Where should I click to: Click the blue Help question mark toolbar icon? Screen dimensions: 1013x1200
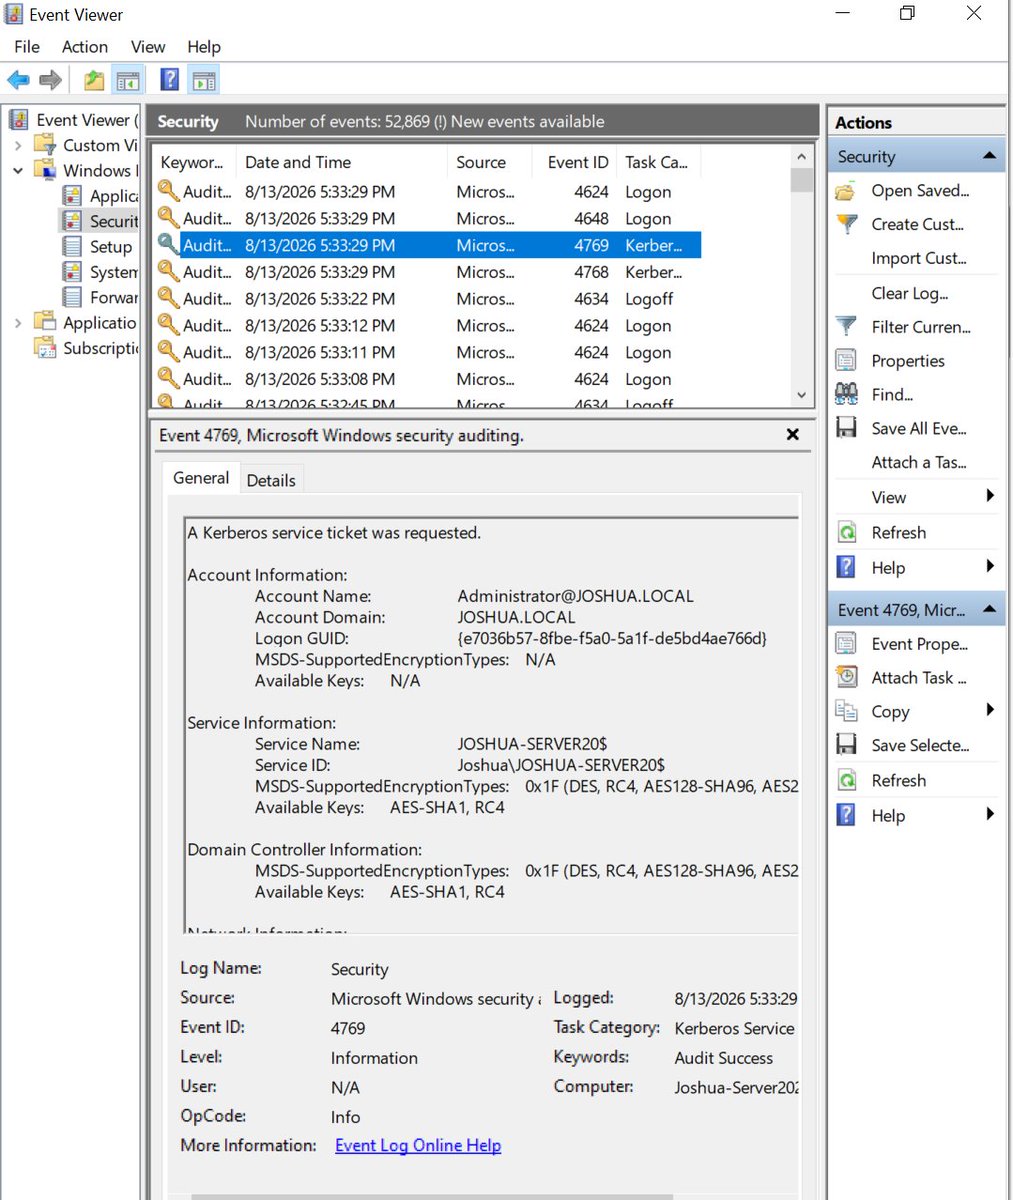[170, 80]
